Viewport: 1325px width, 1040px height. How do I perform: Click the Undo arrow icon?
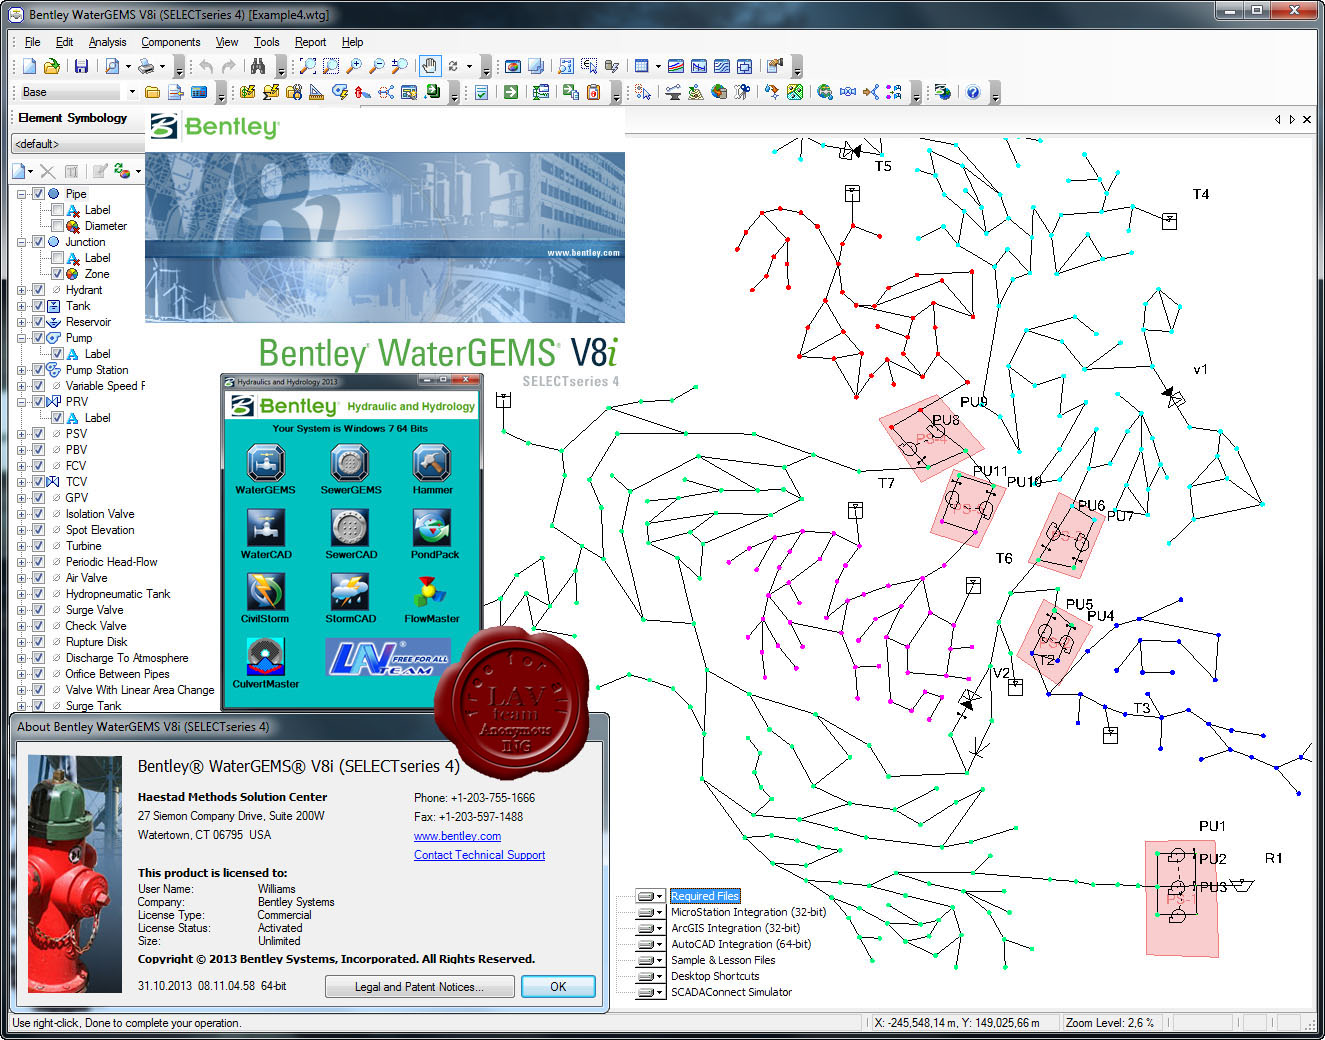click(x=206, y=66)
